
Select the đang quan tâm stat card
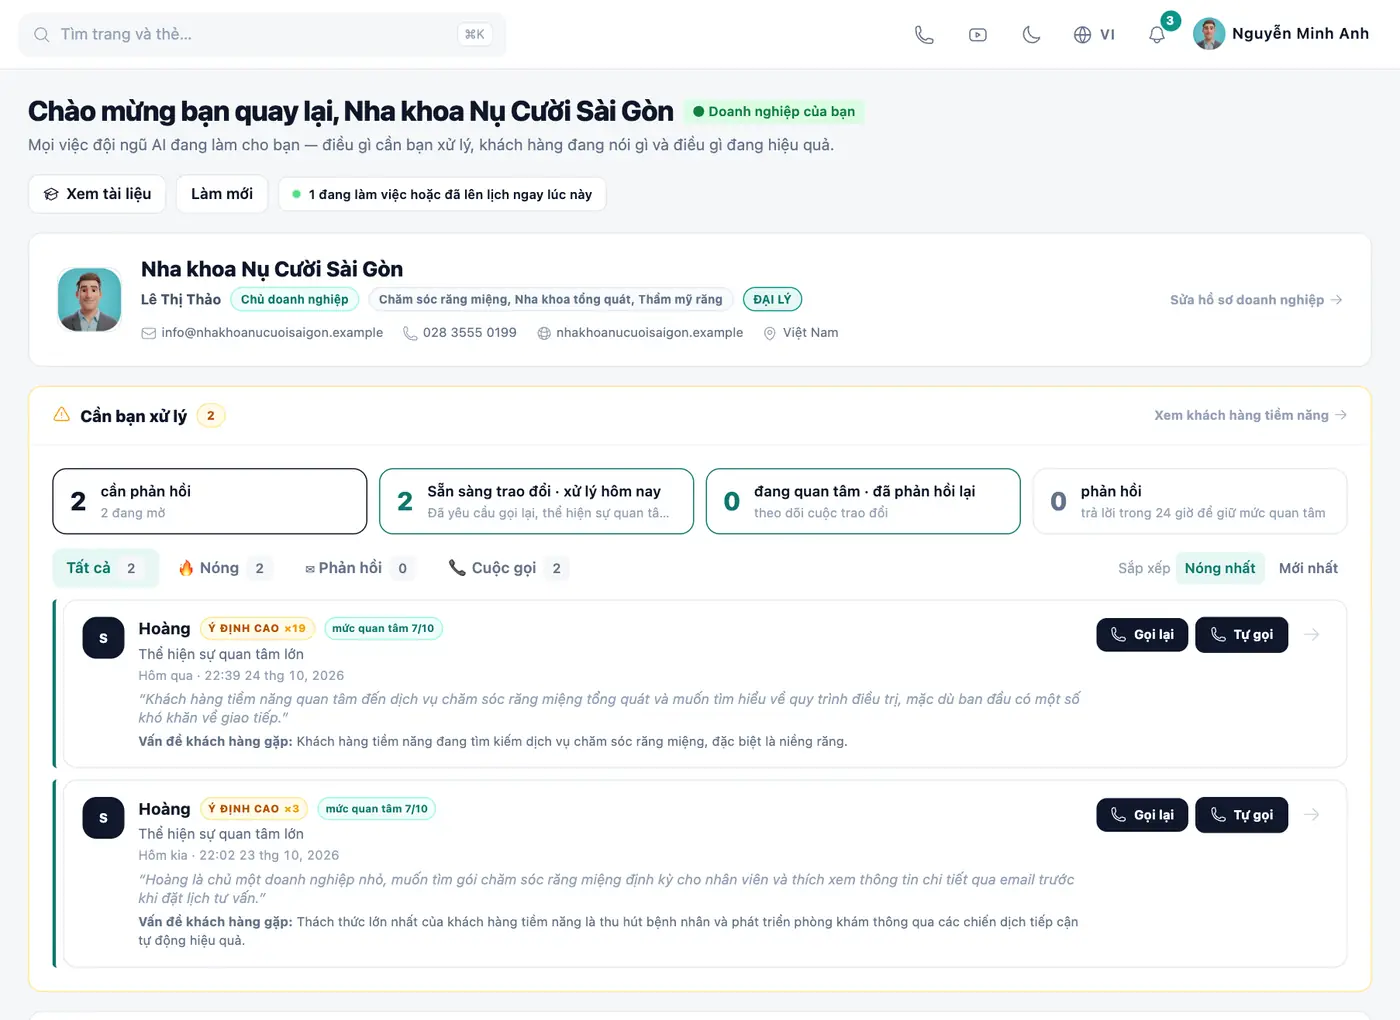click(863, 501)
